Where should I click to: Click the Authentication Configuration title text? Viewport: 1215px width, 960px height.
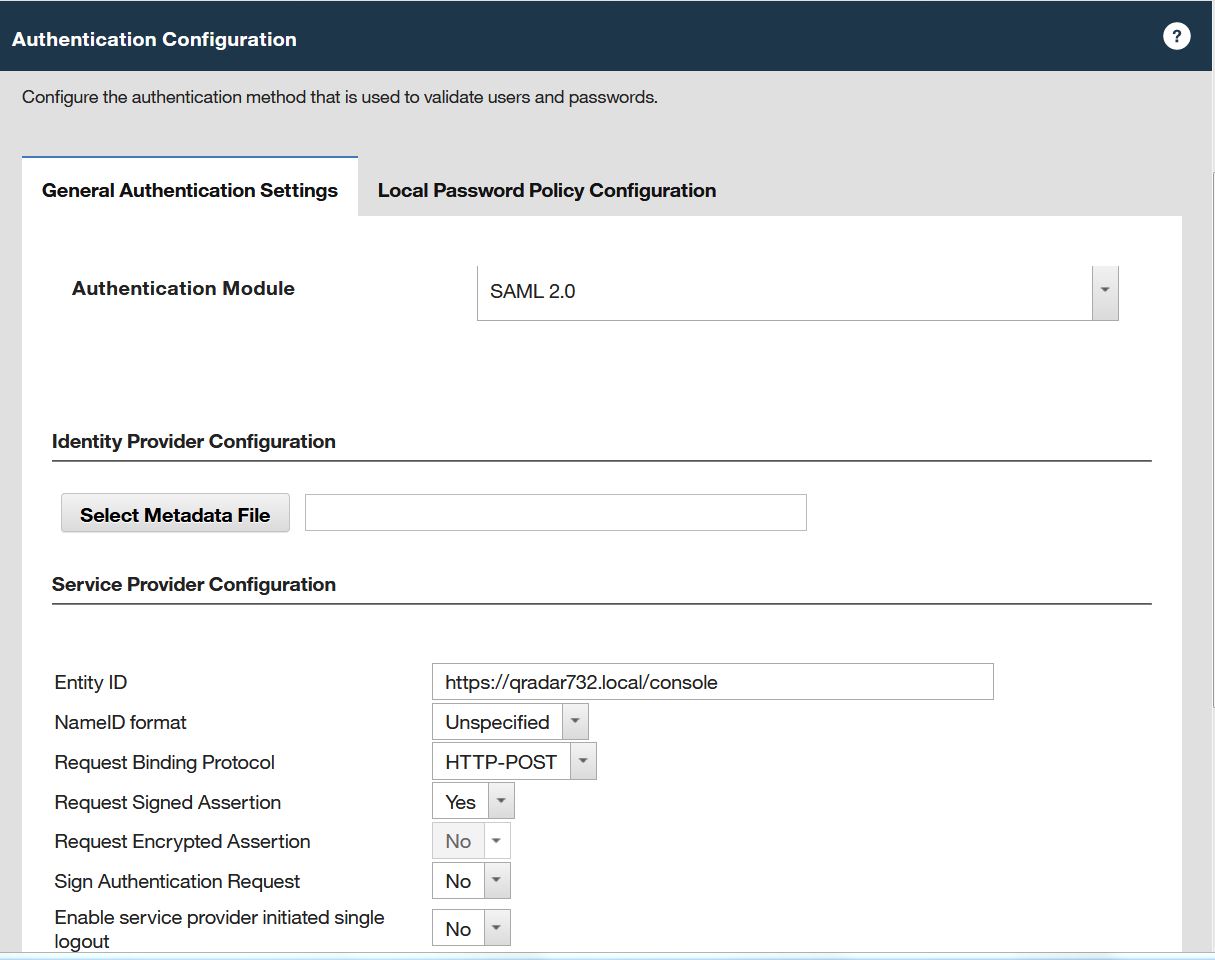[154, 39]
